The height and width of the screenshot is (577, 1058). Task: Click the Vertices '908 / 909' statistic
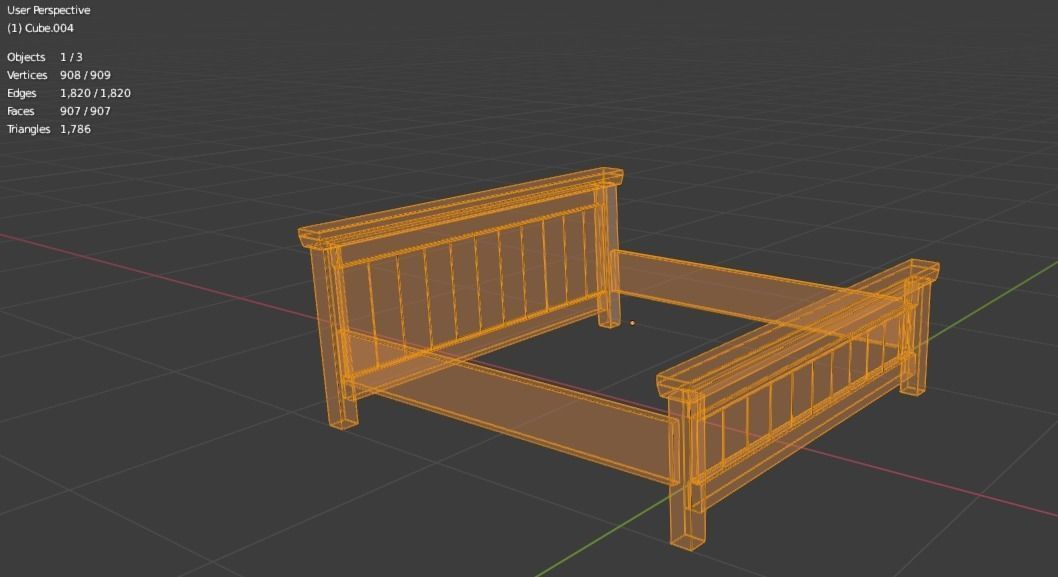point(85,75)
